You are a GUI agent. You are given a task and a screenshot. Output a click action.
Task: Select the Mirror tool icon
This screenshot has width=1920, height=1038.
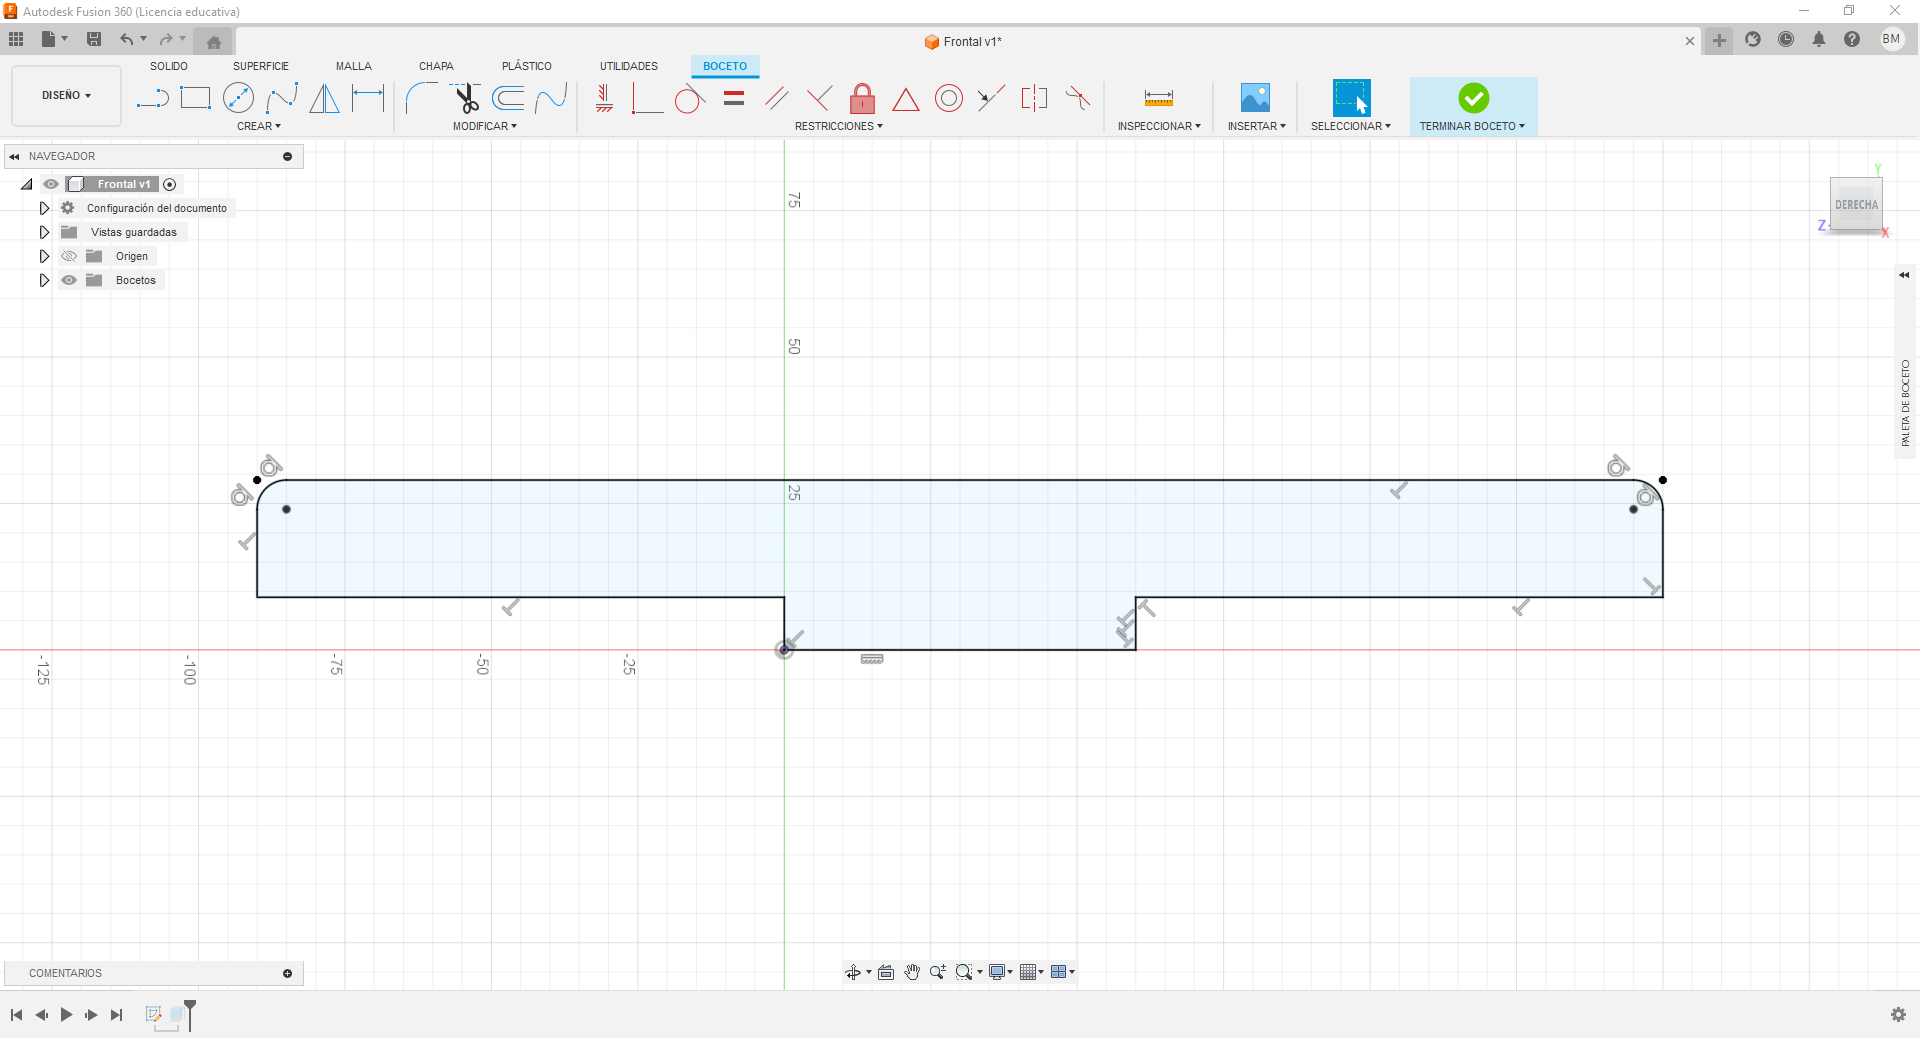pyautogui.click(x=324, y=98)
